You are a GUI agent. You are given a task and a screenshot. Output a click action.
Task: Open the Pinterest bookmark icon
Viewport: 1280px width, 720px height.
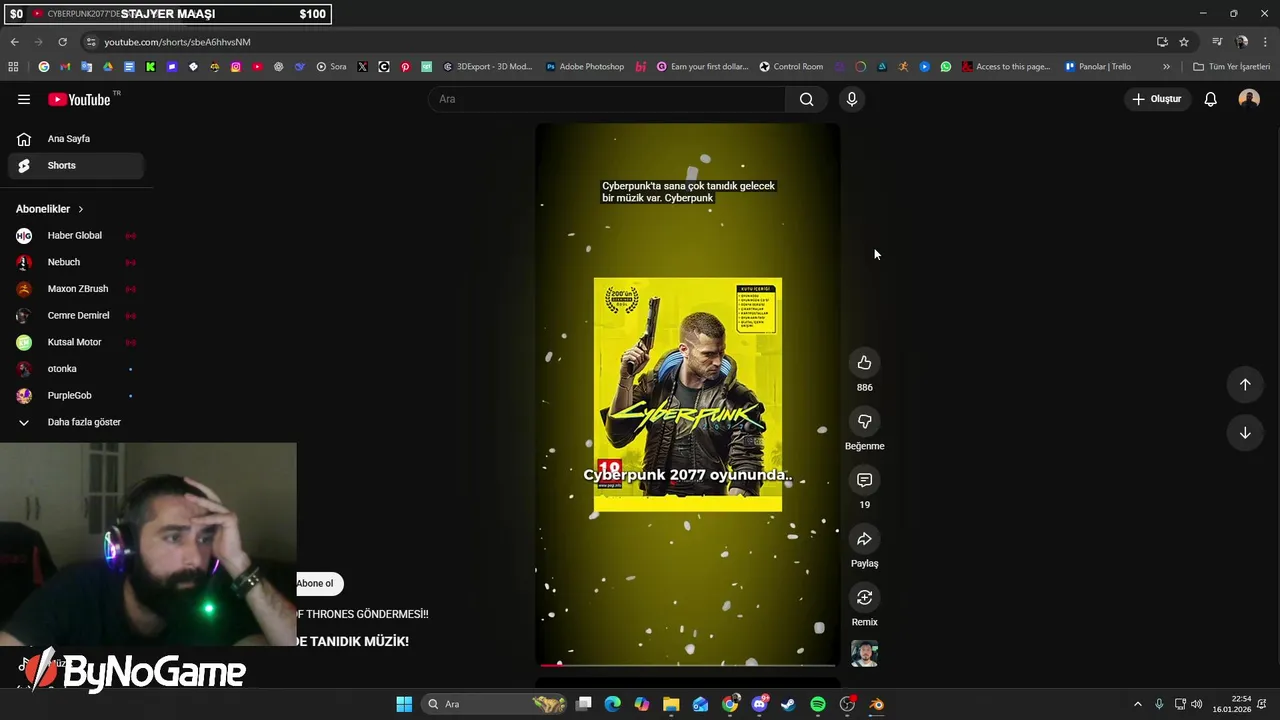405,67
